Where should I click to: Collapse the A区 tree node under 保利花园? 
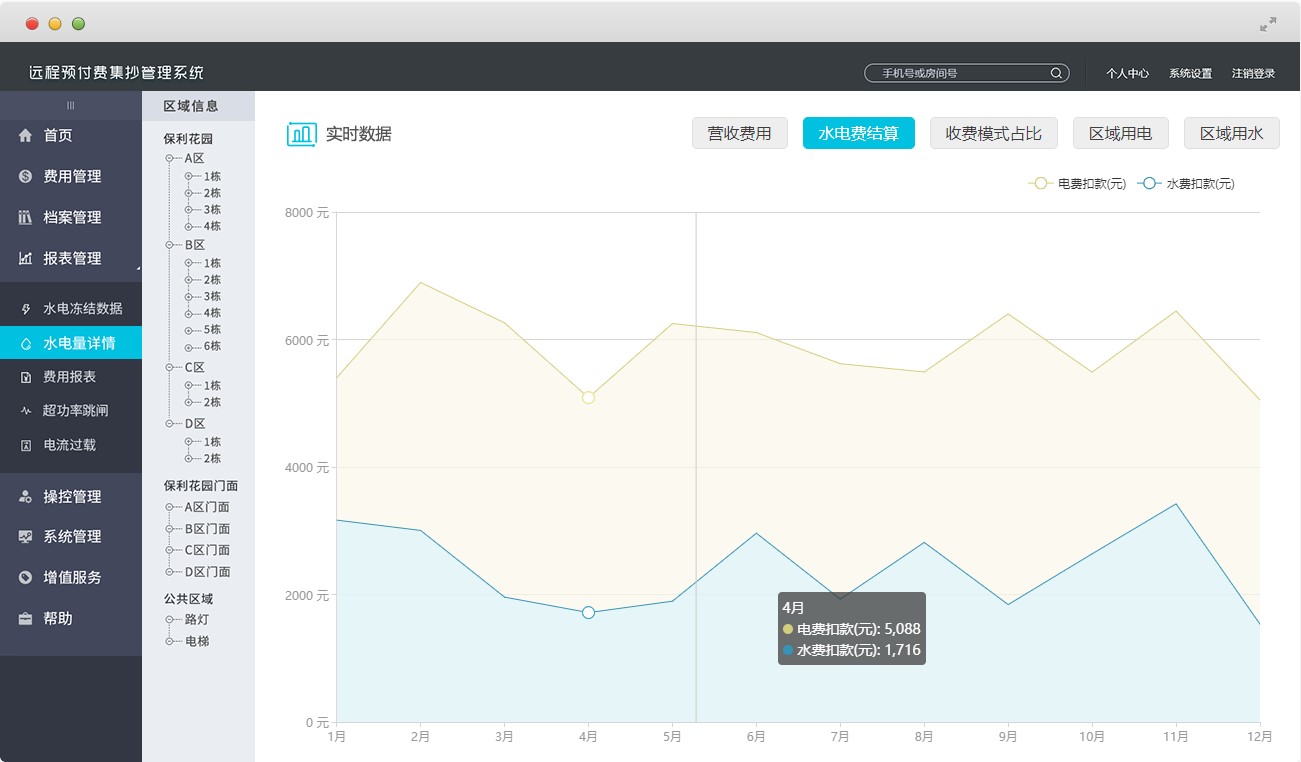[x=170, y=158]
